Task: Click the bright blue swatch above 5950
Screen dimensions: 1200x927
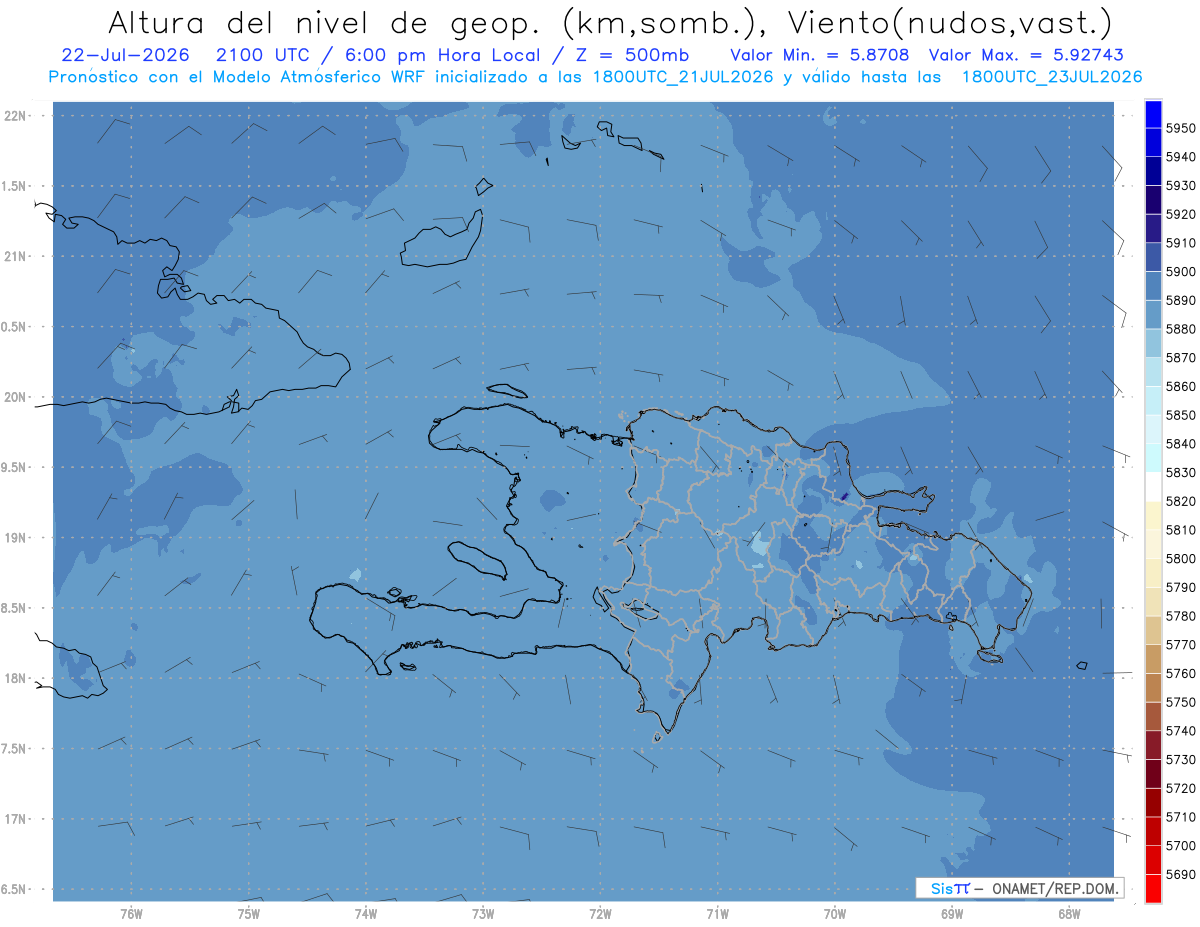Action: [x=1153, y=114]
